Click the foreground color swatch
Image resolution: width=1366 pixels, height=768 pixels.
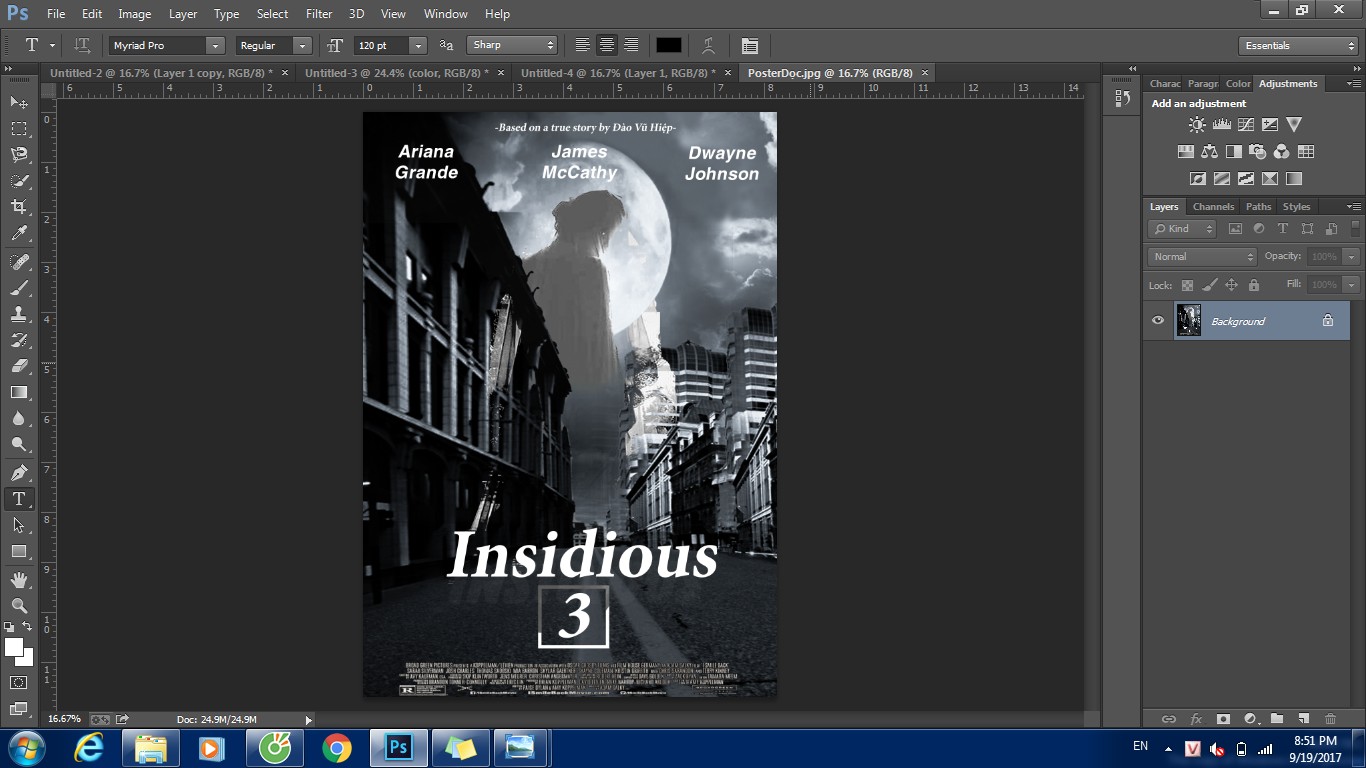[x=14, y=647]
